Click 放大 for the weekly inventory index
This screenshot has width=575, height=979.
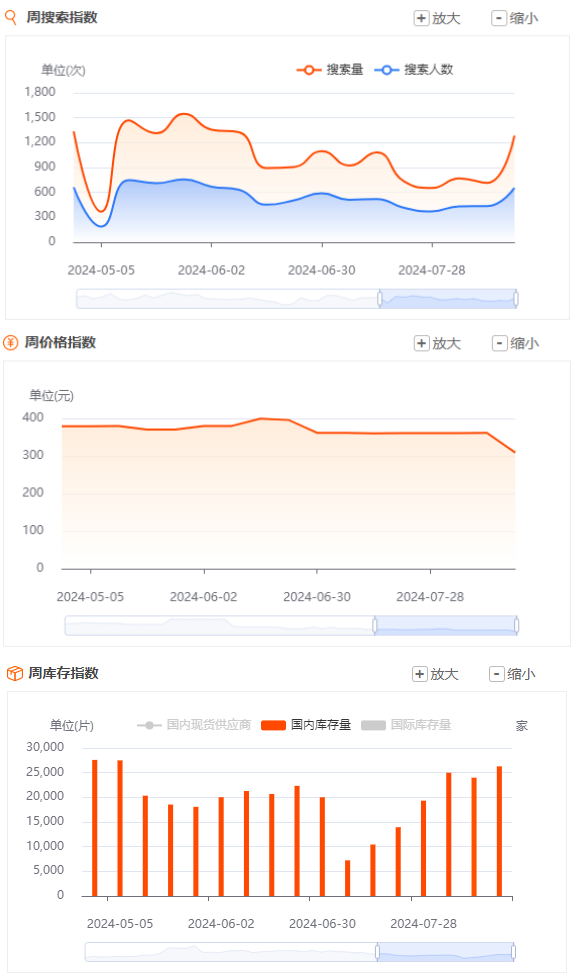click(x=435, y=674)
